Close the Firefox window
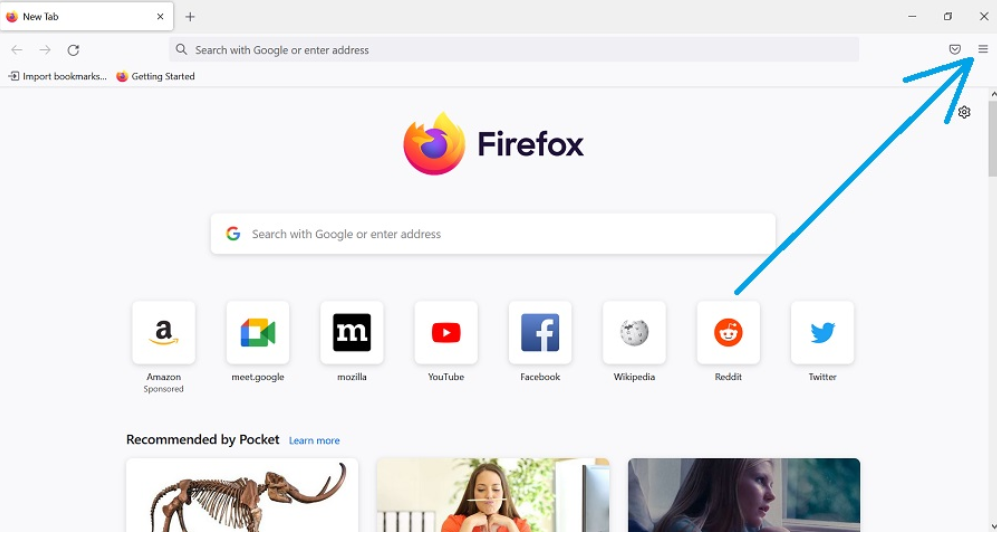The image size is (997, 545). [x=984, y=17]
